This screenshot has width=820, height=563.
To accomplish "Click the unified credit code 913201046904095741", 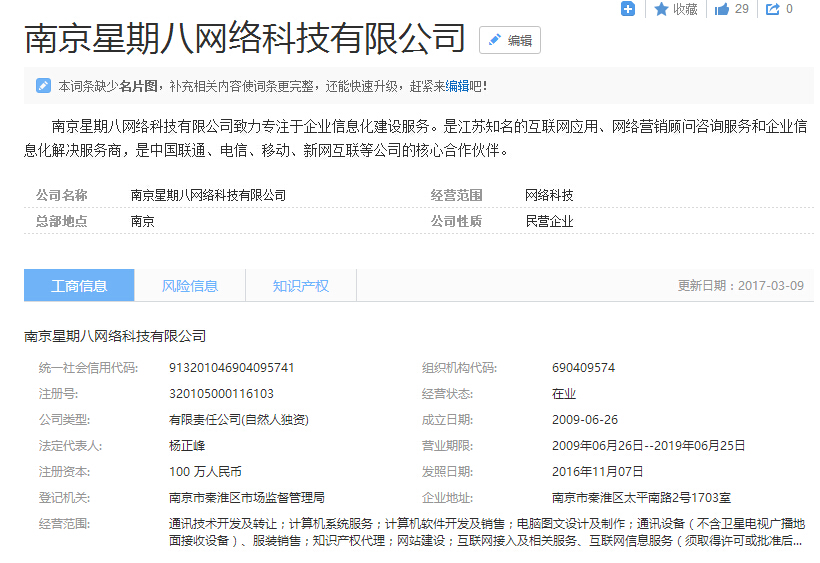I will pos(232,368).
